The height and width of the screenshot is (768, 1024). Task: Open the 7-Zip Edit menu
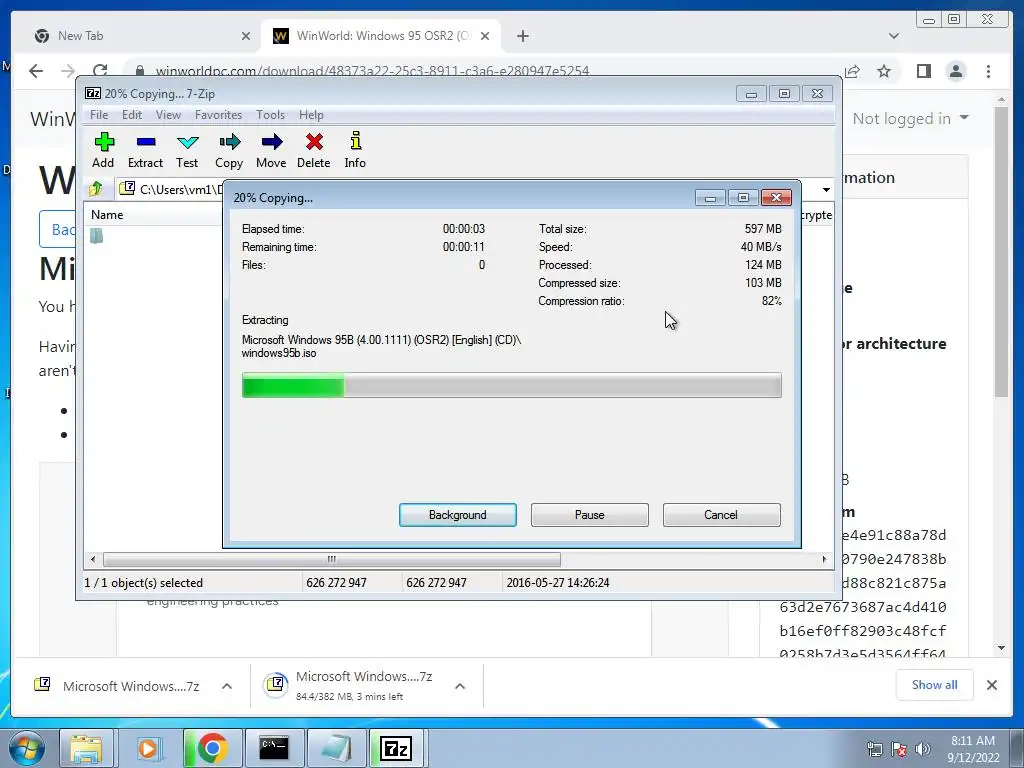pos(132,115)
